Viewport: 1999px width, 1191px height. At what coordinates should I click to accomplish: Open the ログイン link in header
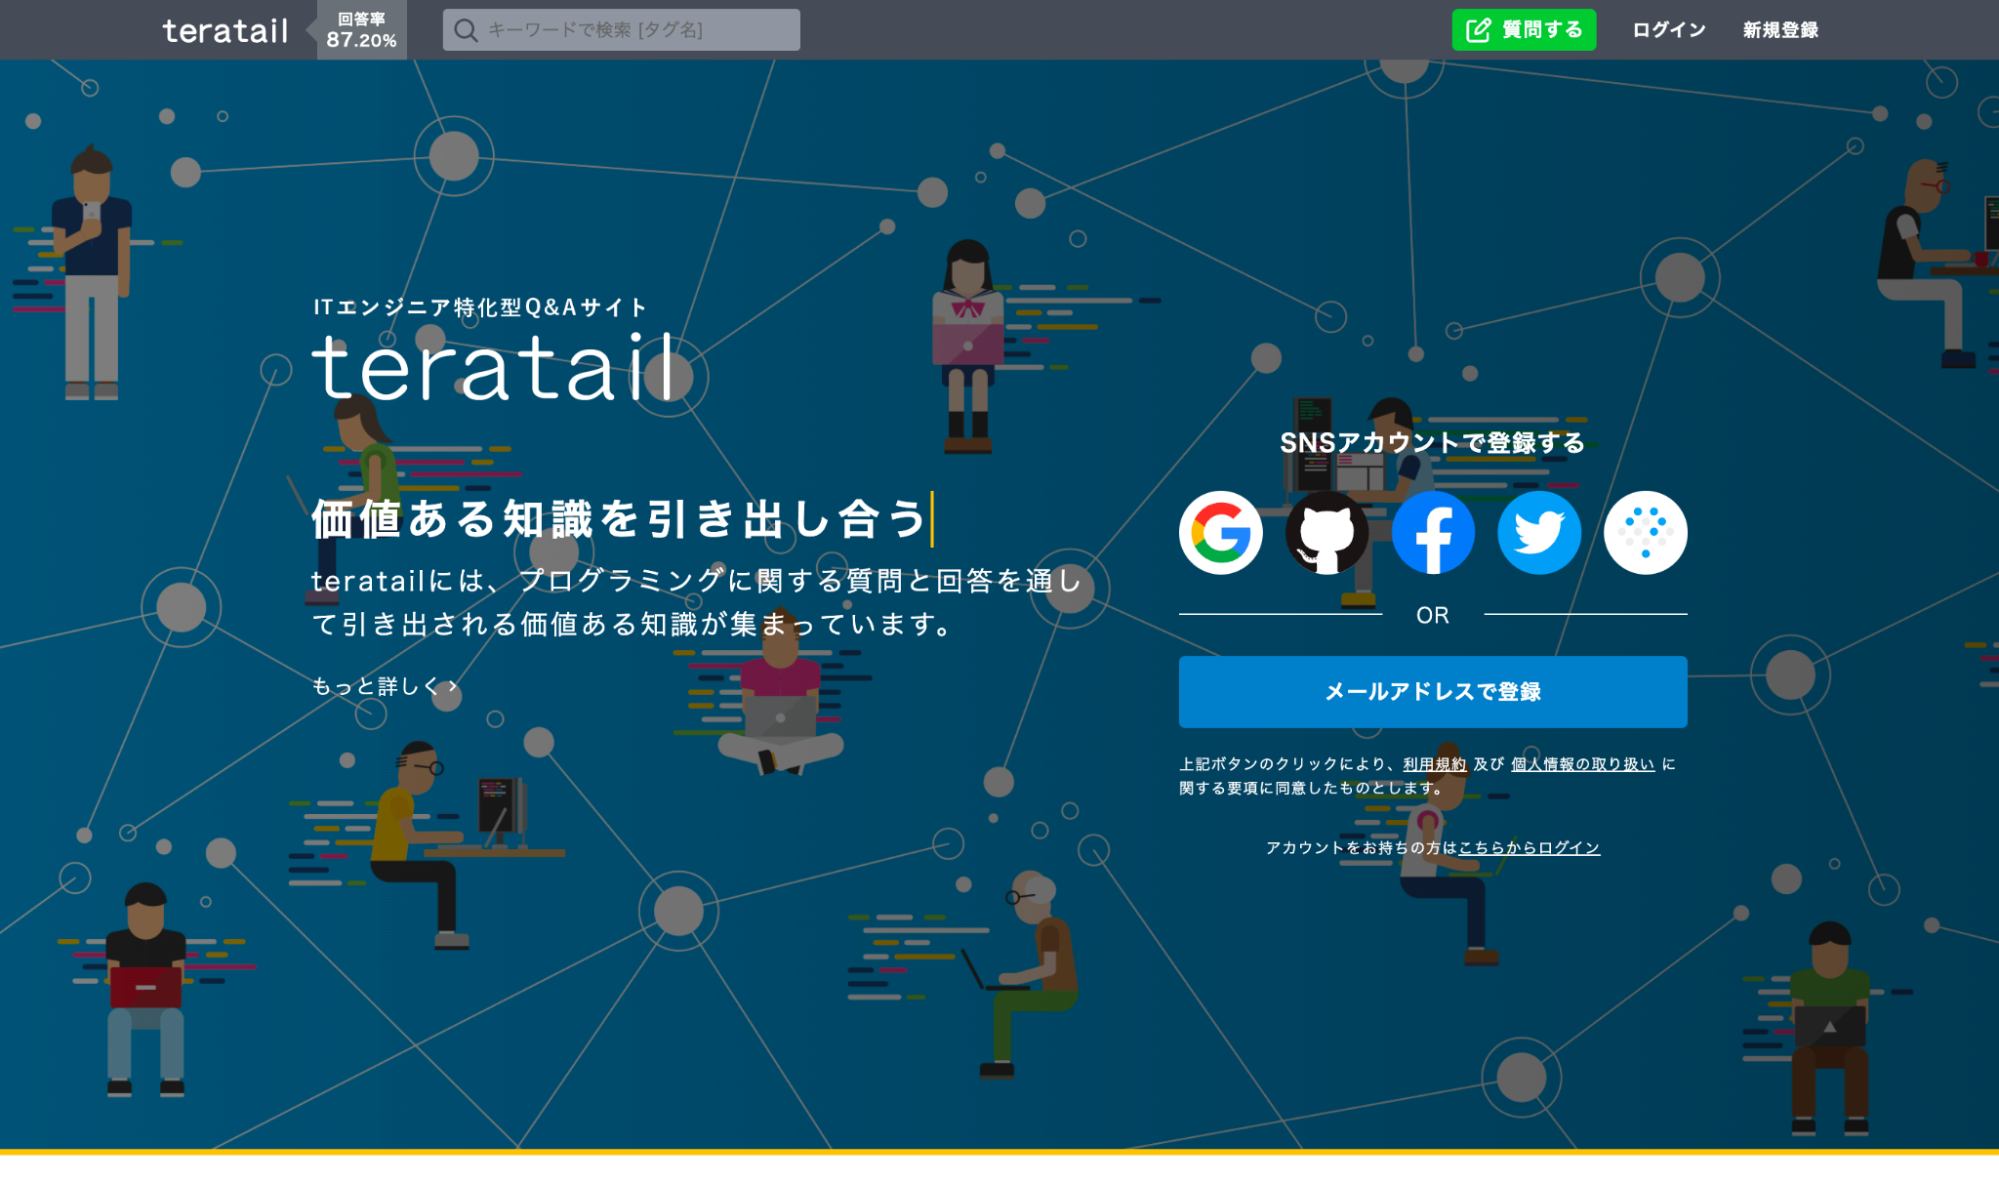[1668, 30]
